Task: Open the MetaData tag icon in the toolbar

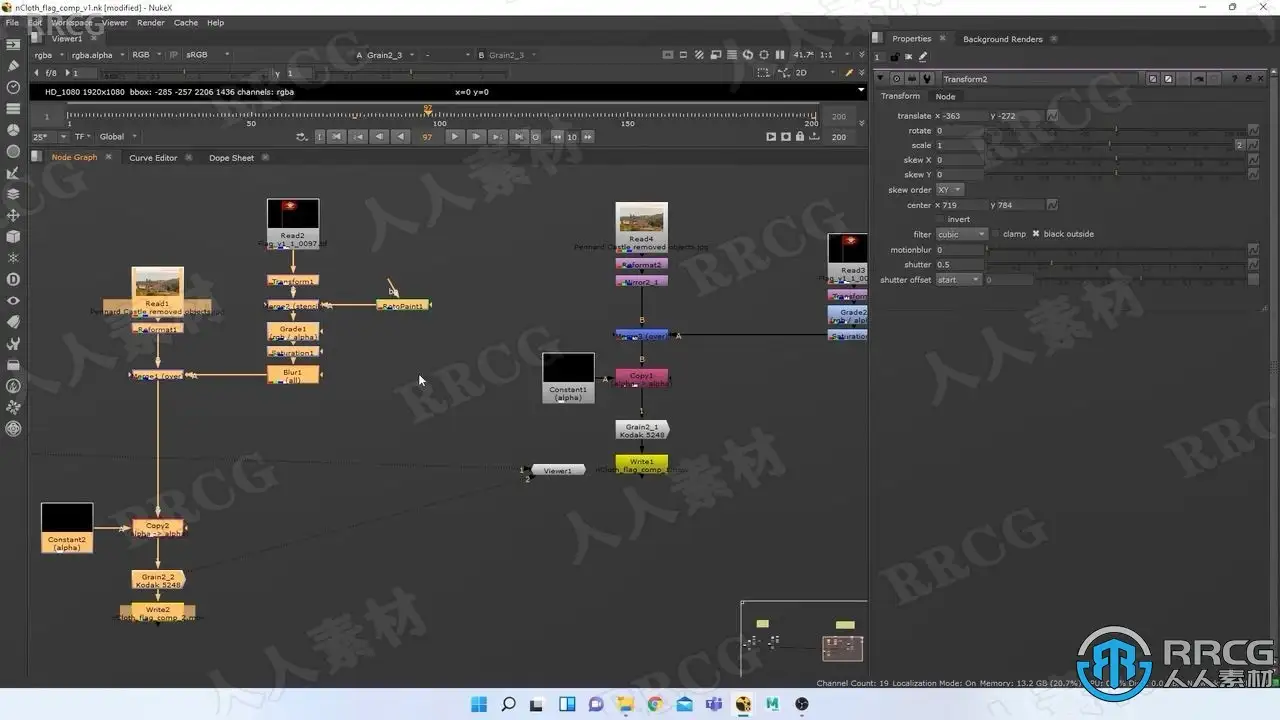Action: click(x=13, y=322)
